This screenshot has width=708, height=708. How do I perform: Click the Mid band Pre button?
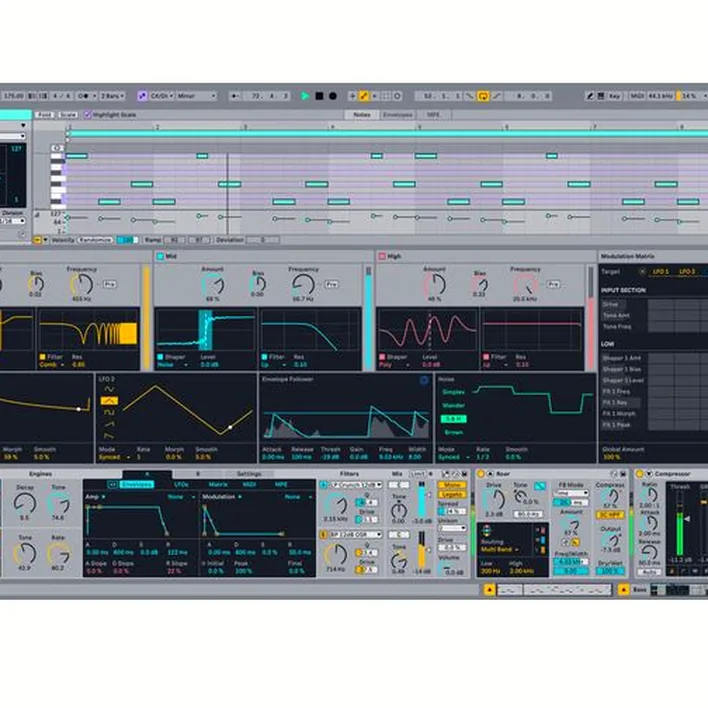point(331,284)
